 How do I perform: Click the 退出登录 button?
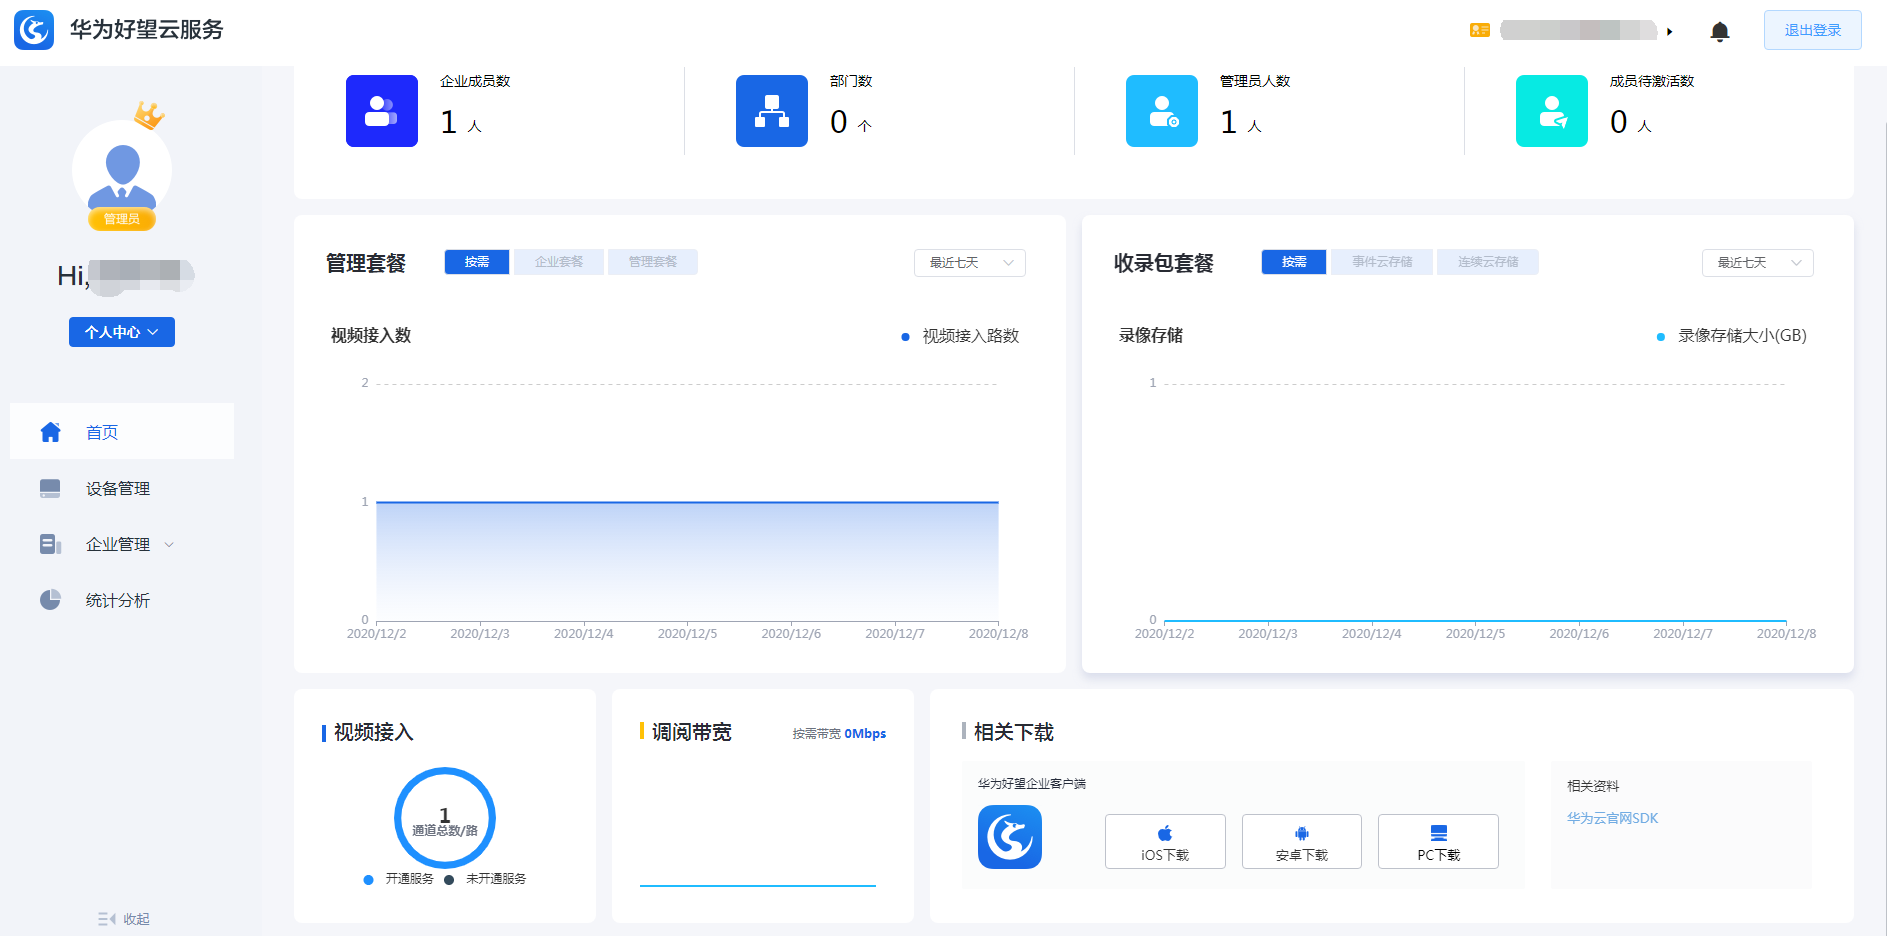pos(1813,30)
